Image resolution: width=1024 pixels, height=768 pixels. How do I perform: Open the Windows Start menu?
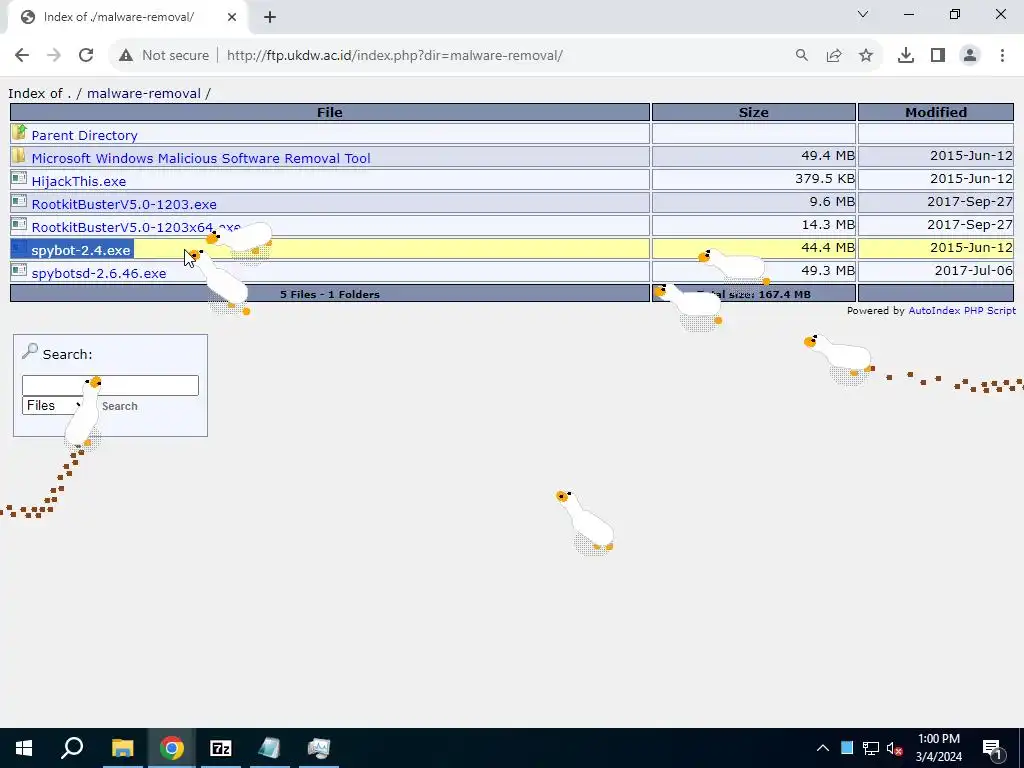point(24,748)
